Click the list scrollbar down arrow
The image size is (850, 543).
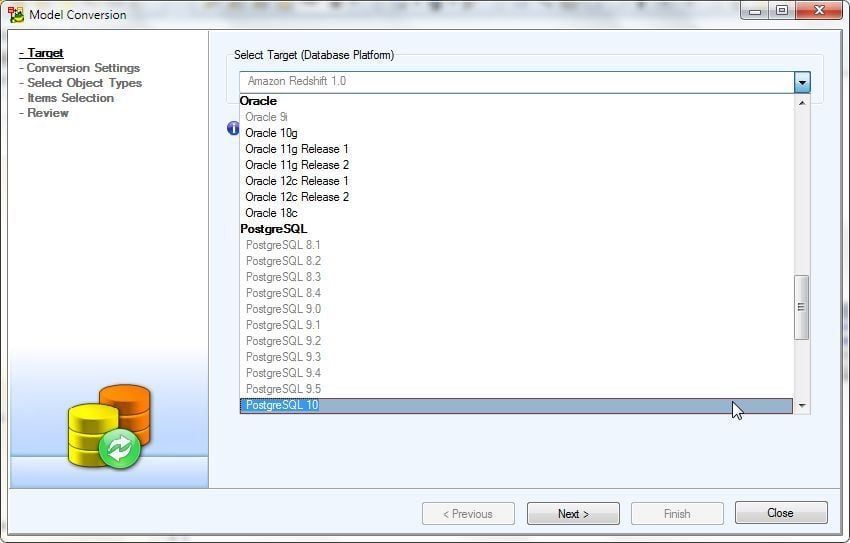(802, 405)
